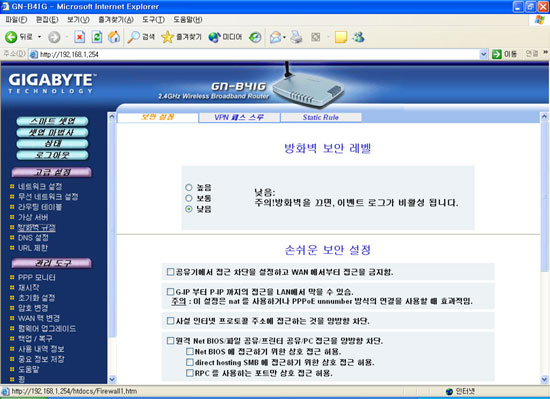
Task: Open the Mail icon dropdown arrow
Action: click(x=284, y=37)
